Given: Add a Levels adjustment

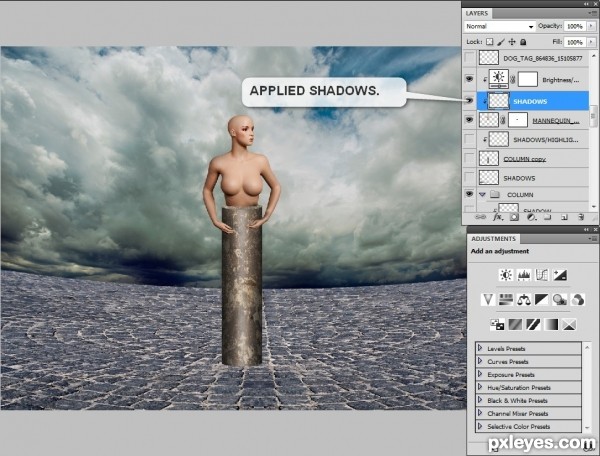Looking at the screenshot, I should 524,275.
